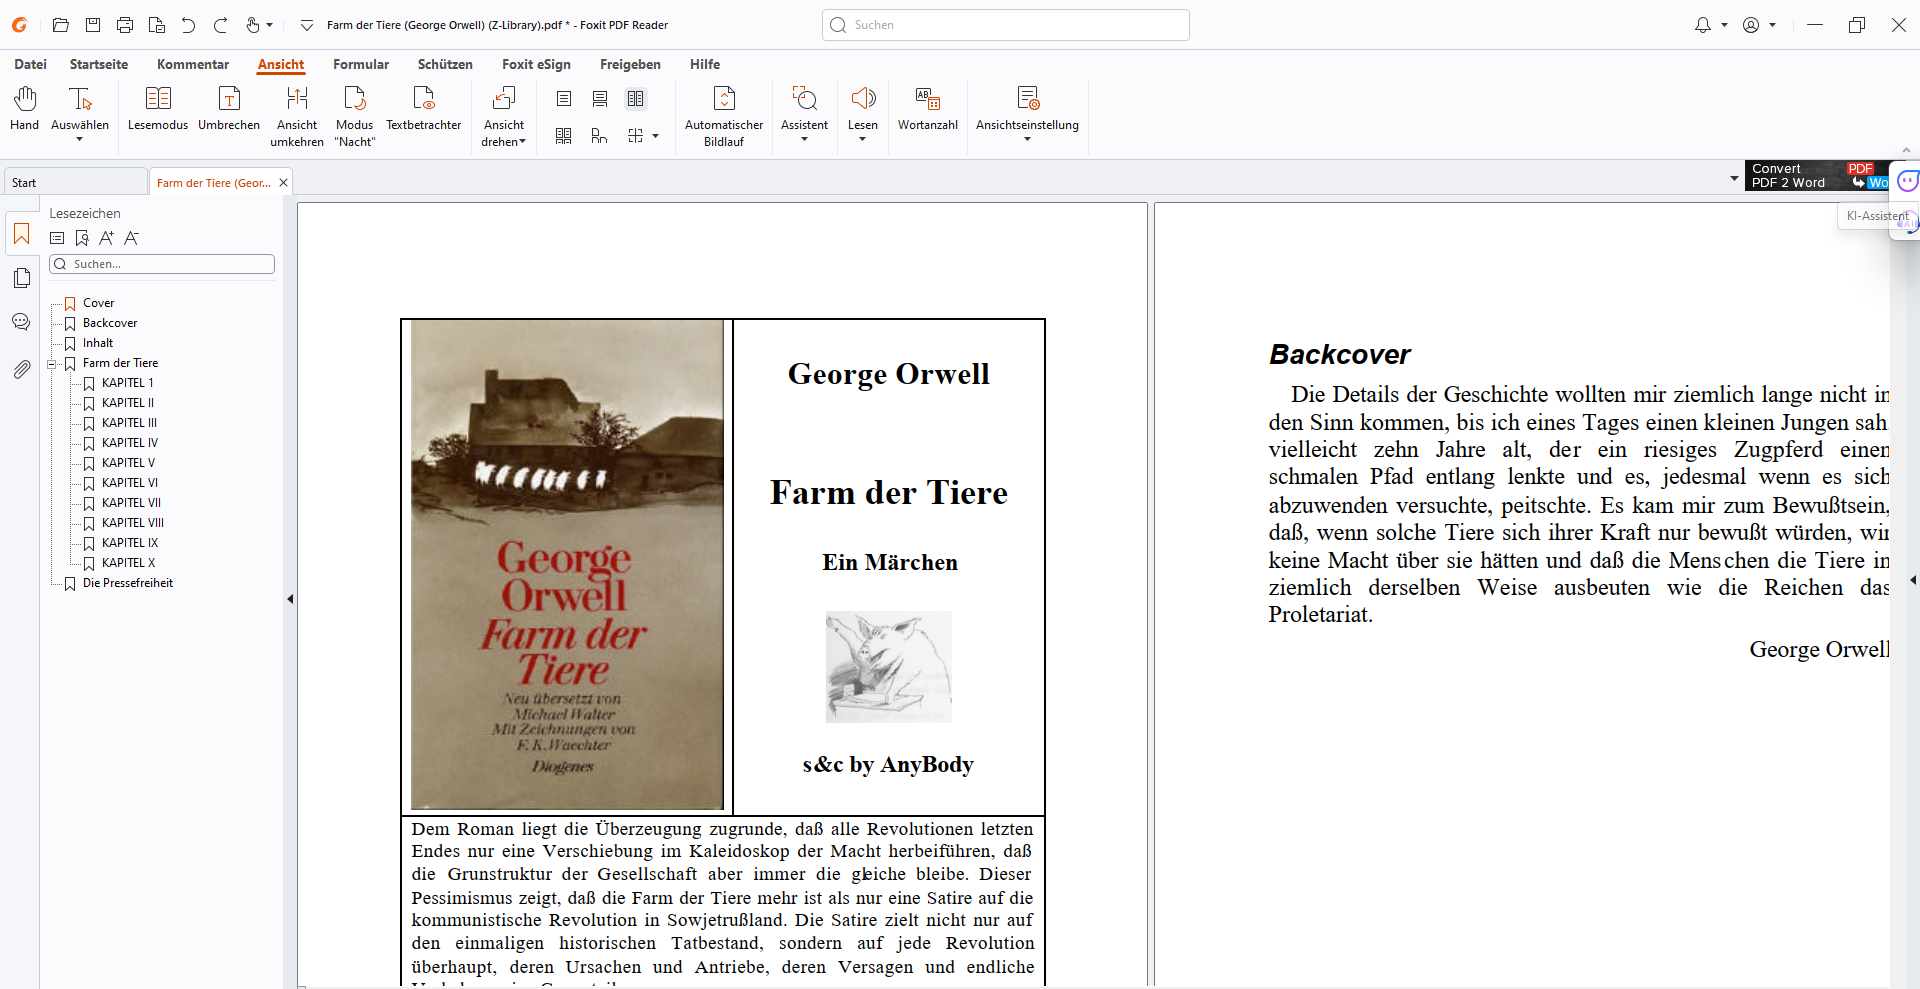Viewport: 1920px width, 989px height.
Task: Click Ansicht umkehren icon
Action: (297, 98)
